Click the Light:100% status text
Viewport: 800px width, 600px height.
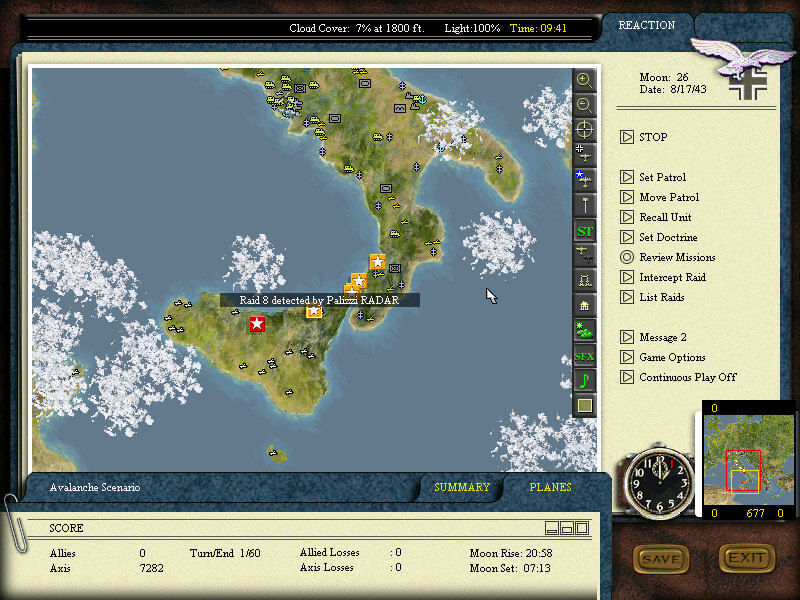tap(472, 28)
